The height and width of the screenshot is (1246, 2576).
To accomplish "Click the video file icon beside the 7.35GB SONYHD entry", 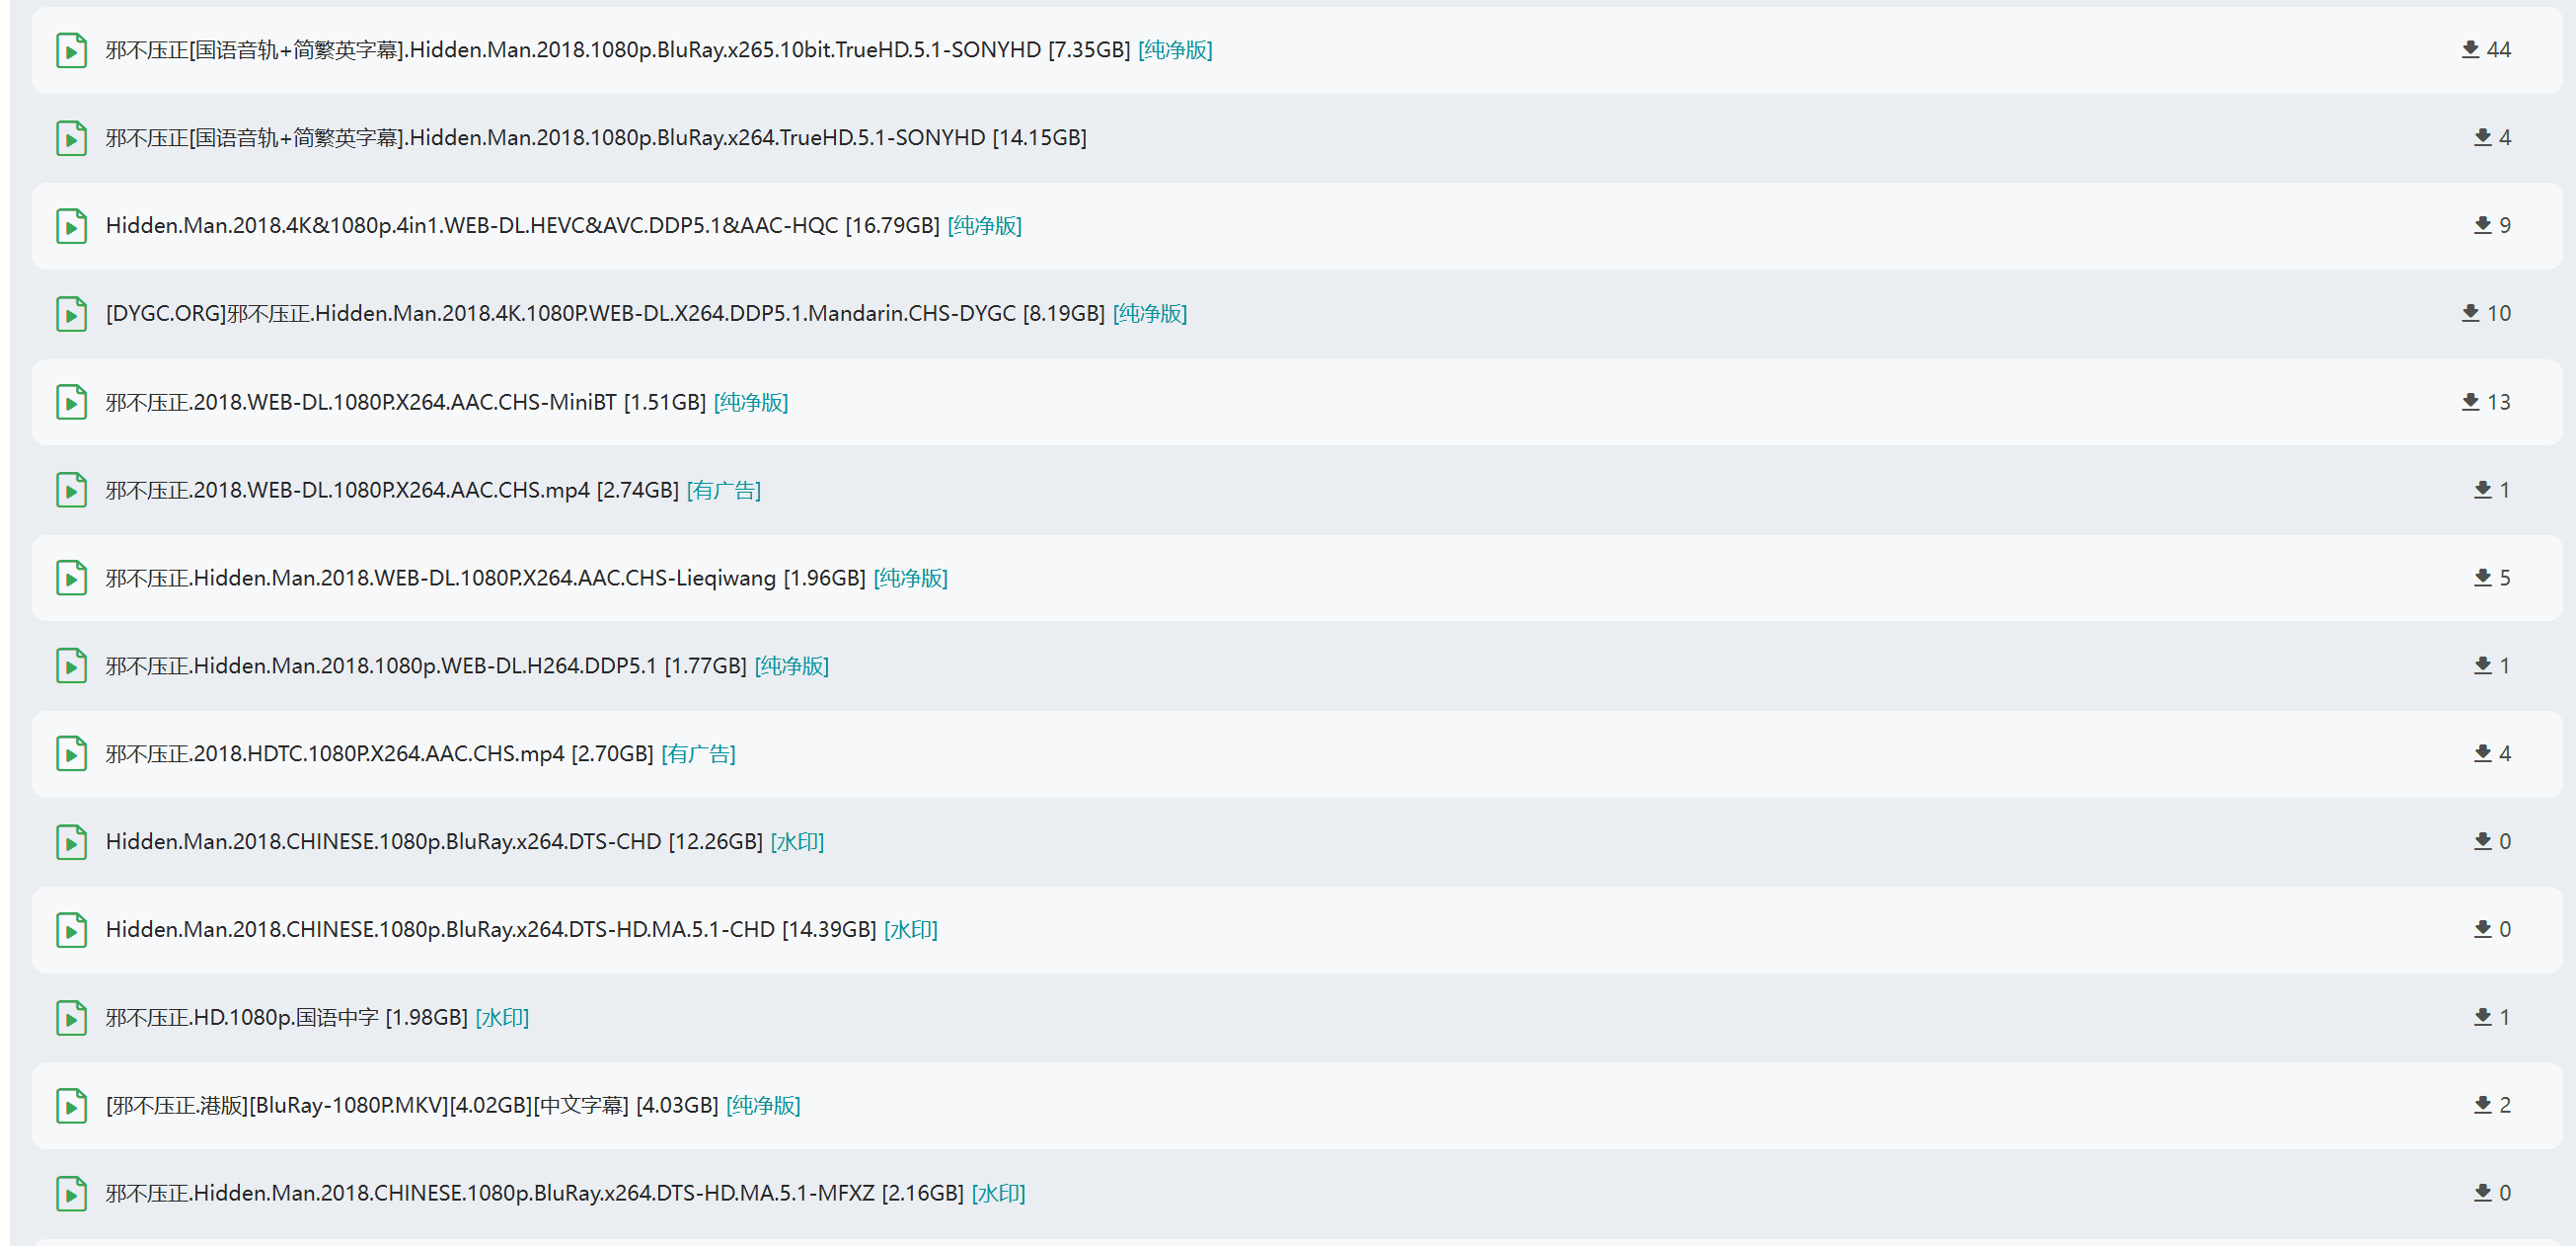I will tap(71, 50).
